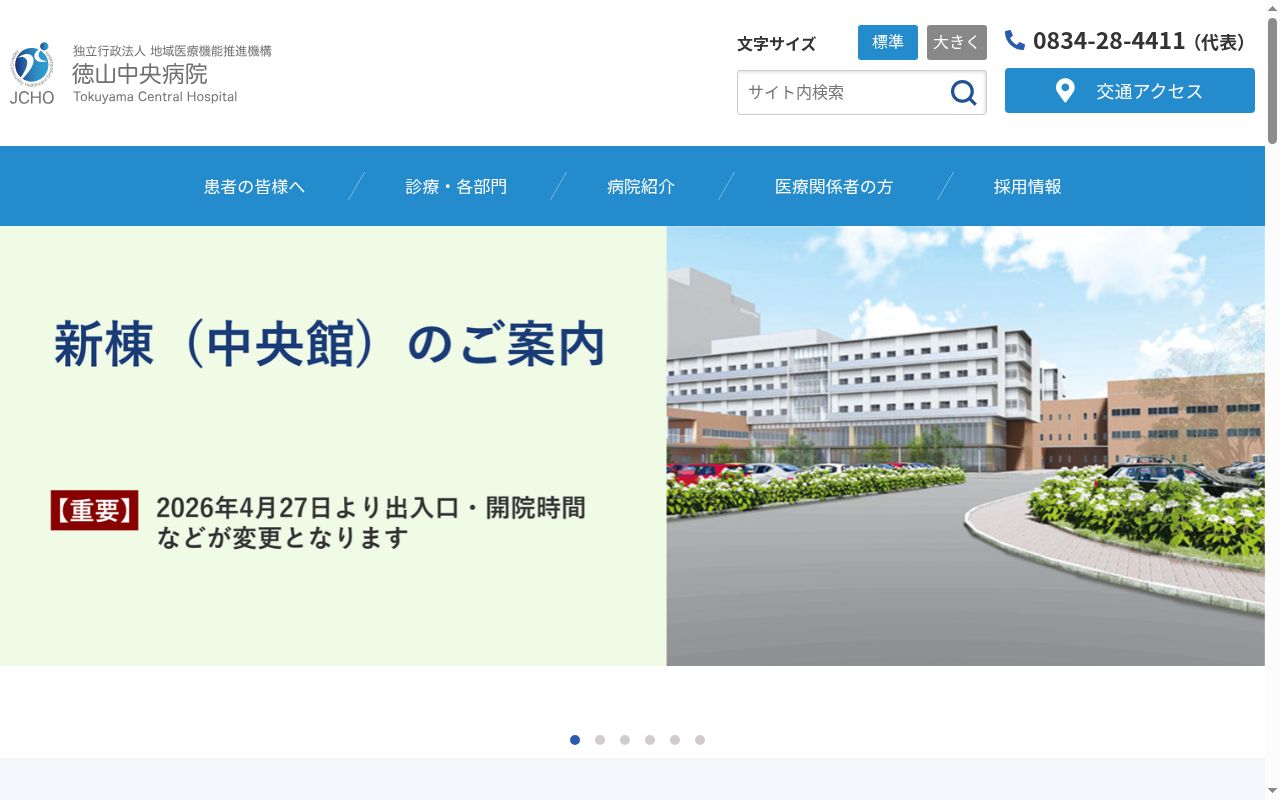Select the fifth carousel dot
The width and height of the screenshot is (1280, 800).
pos(675,740)
